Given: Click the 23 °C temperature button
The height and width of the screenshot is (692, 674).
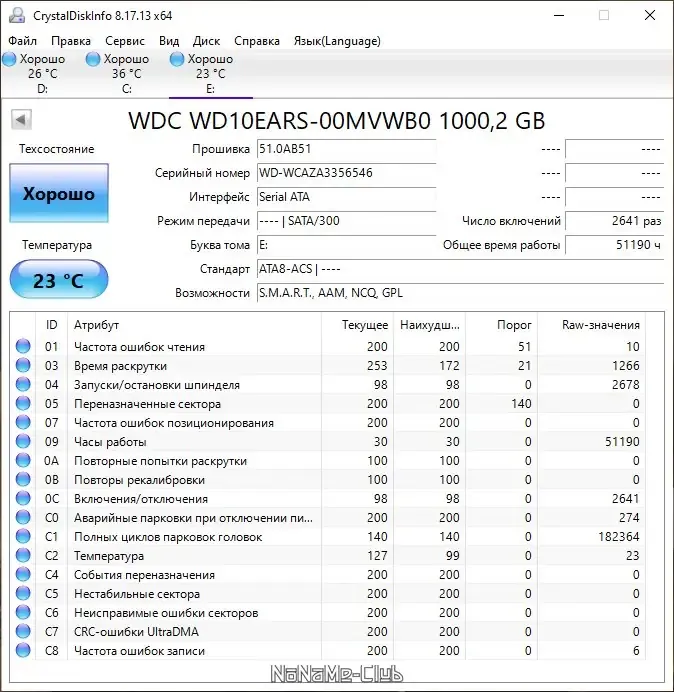Looking at the screenshot, I should (x=59, y=280).
